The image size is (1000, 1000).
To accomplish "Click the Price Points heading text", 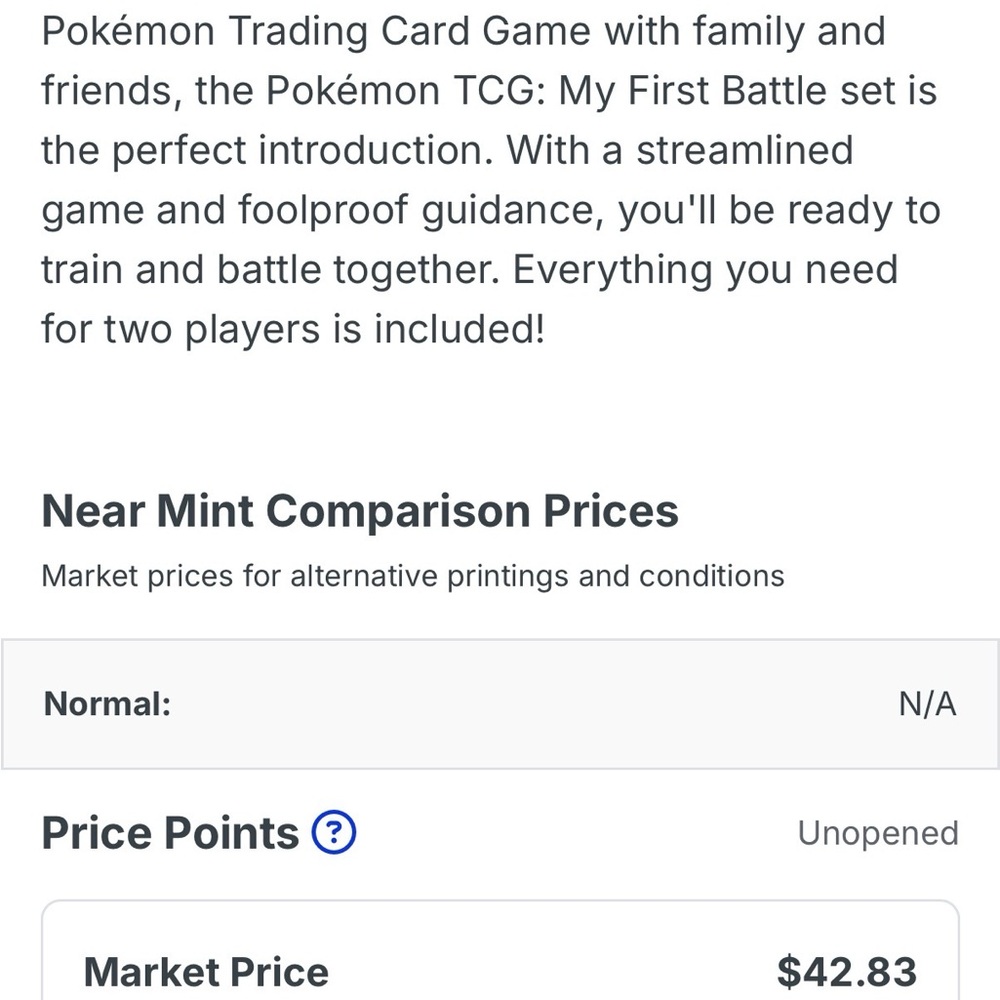I will (x=170, y=833).
